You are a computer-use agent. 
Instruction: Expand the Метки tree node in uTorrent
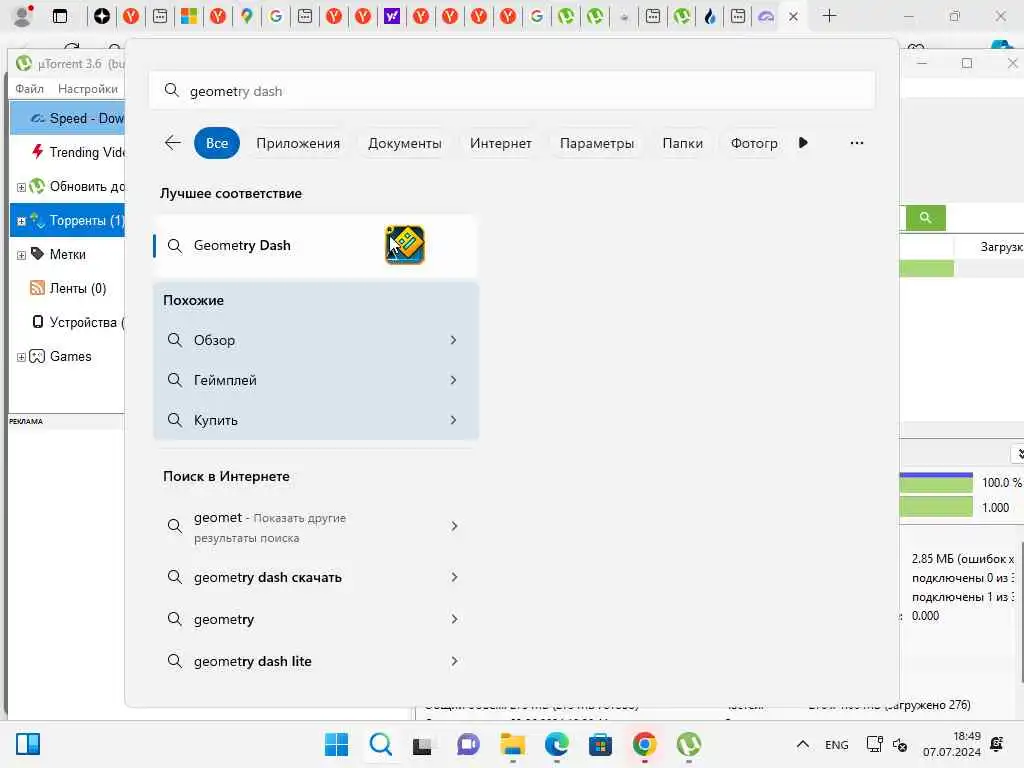click(x=21, y=255)
